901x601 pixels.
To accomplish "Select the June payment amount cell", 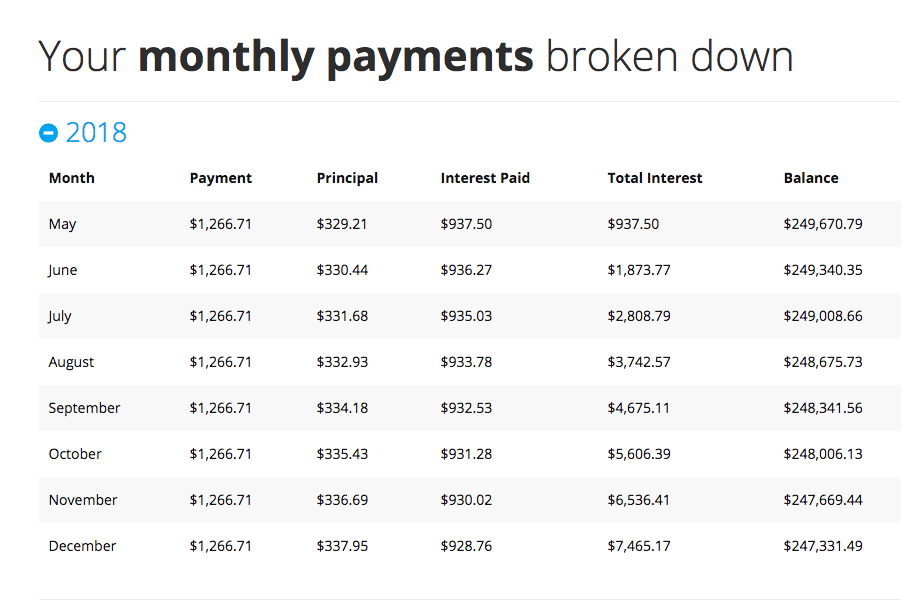I will pyautogui.click(x=220, y=270).
